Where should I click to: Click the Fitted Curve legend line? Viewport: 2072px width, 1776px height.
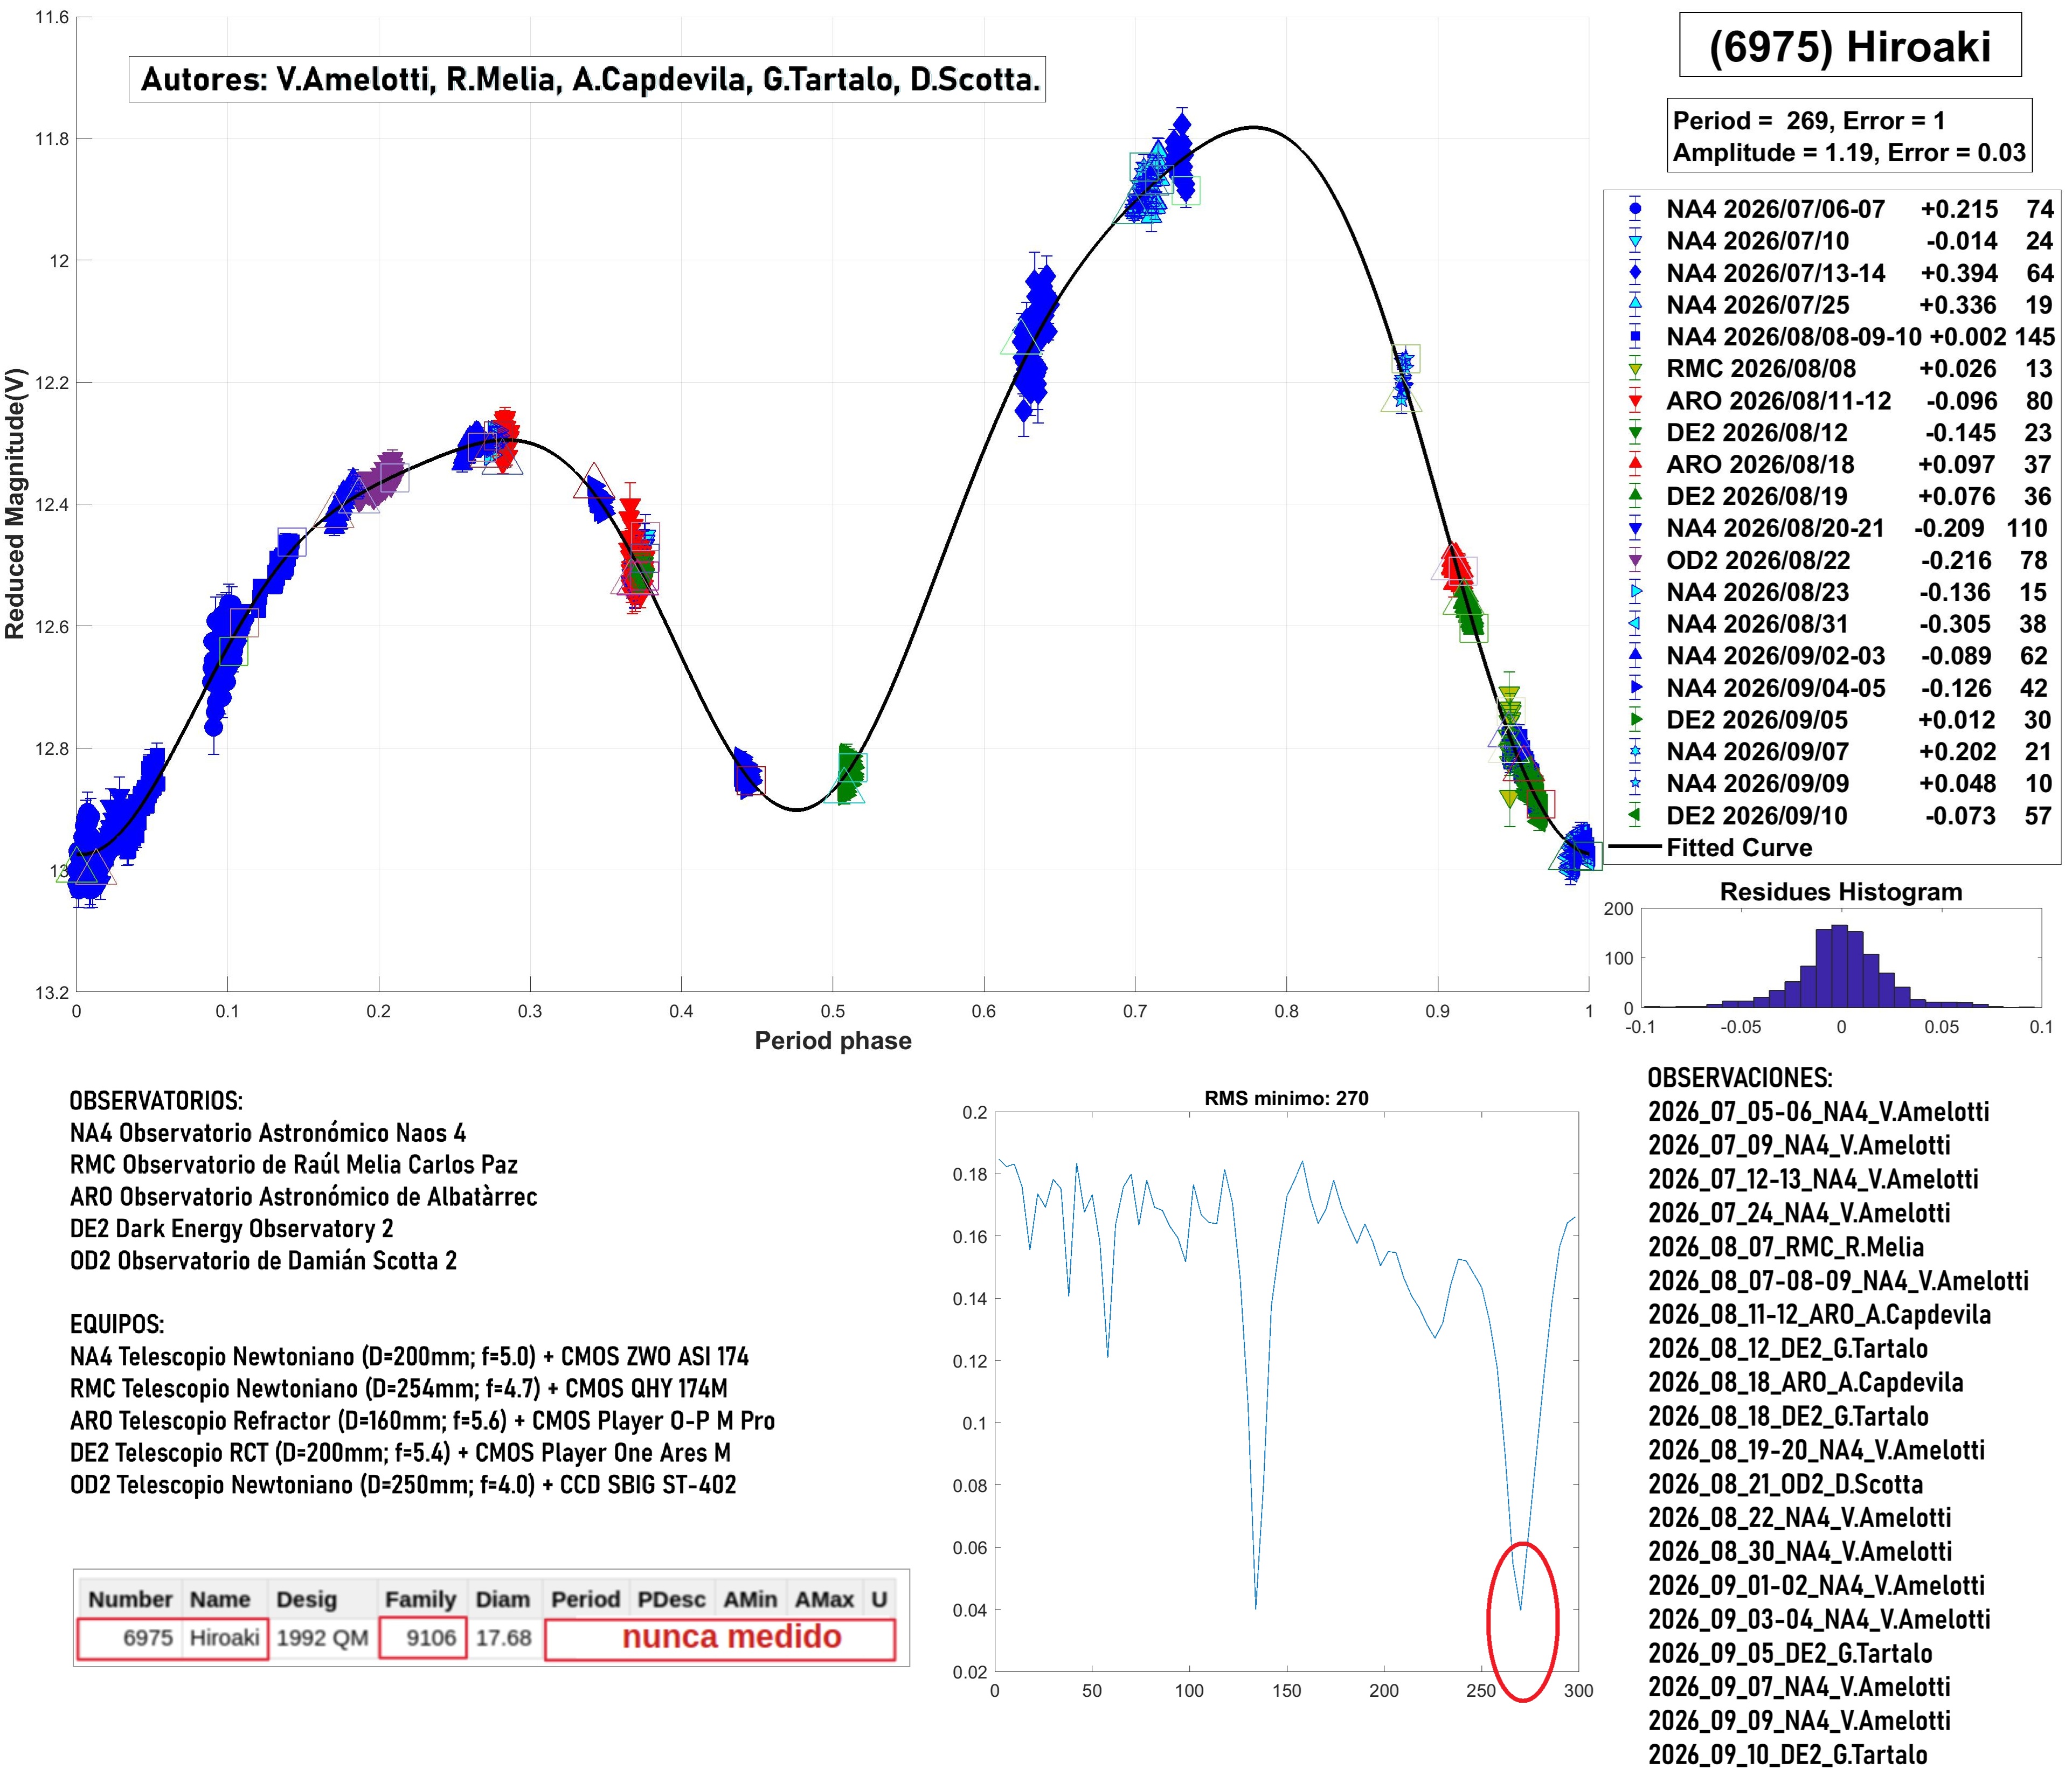point(1635,848)
